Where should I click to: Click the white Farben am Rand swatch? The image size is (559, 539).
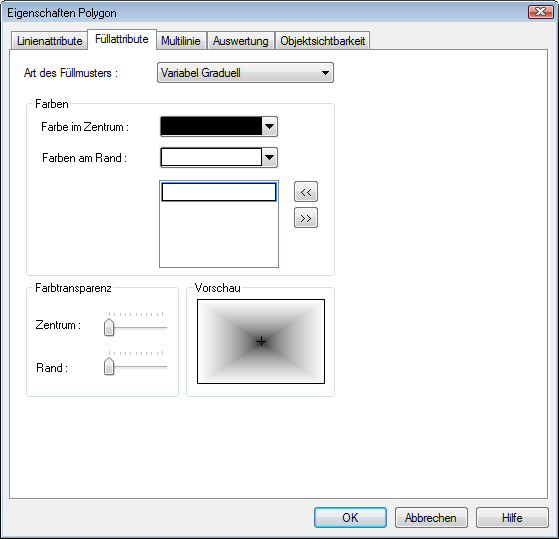(211, 157)
